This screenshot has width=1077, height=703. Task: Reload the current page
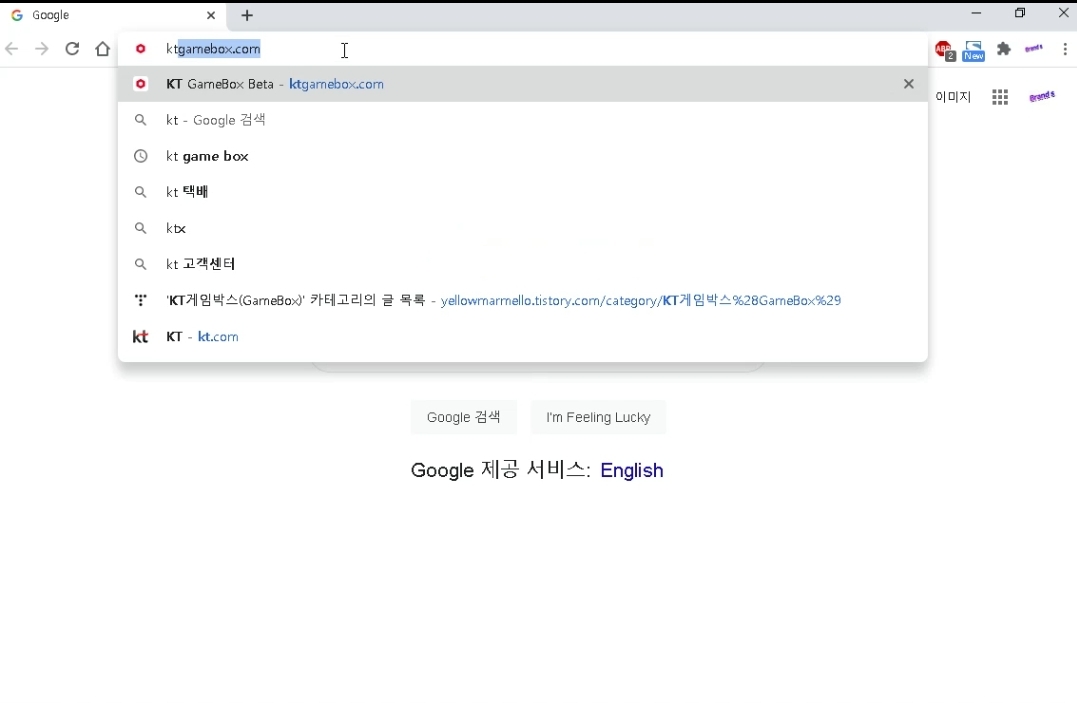[72, 49]
